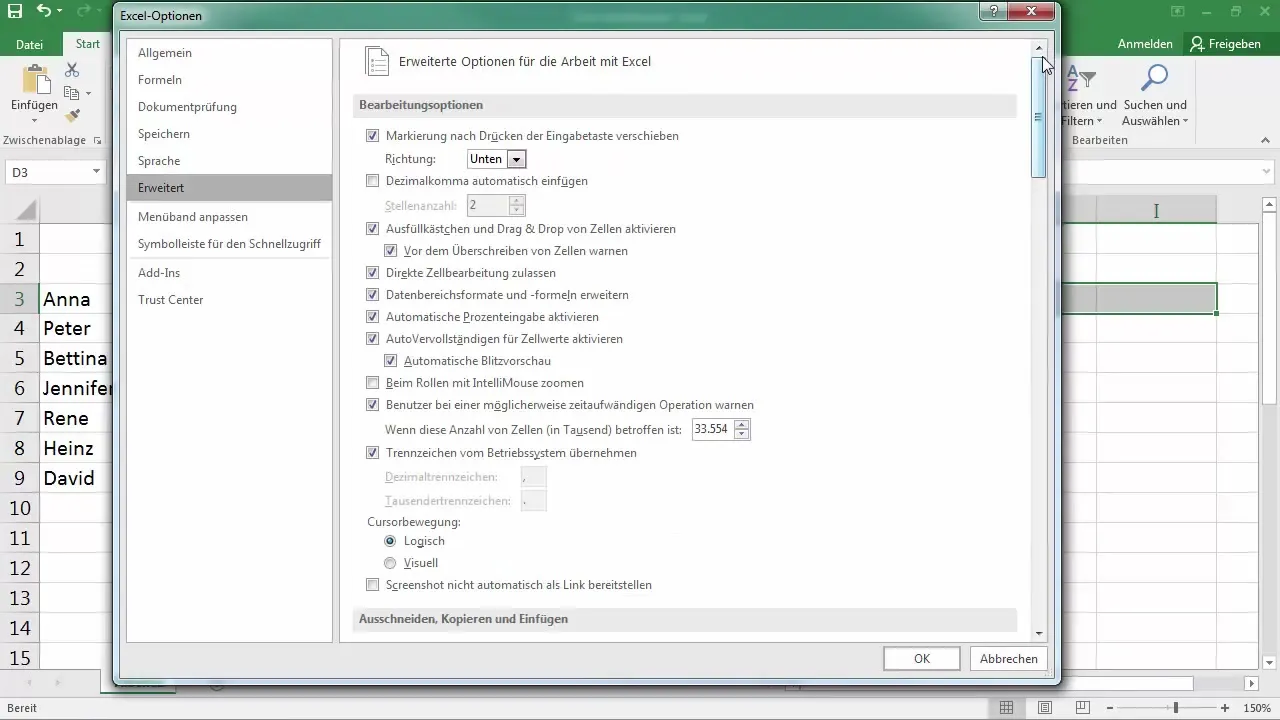Toggle Automatische Prozenteingabe aktivieren
This screenshot has height=720, width=1280.
tap(373, 317)
